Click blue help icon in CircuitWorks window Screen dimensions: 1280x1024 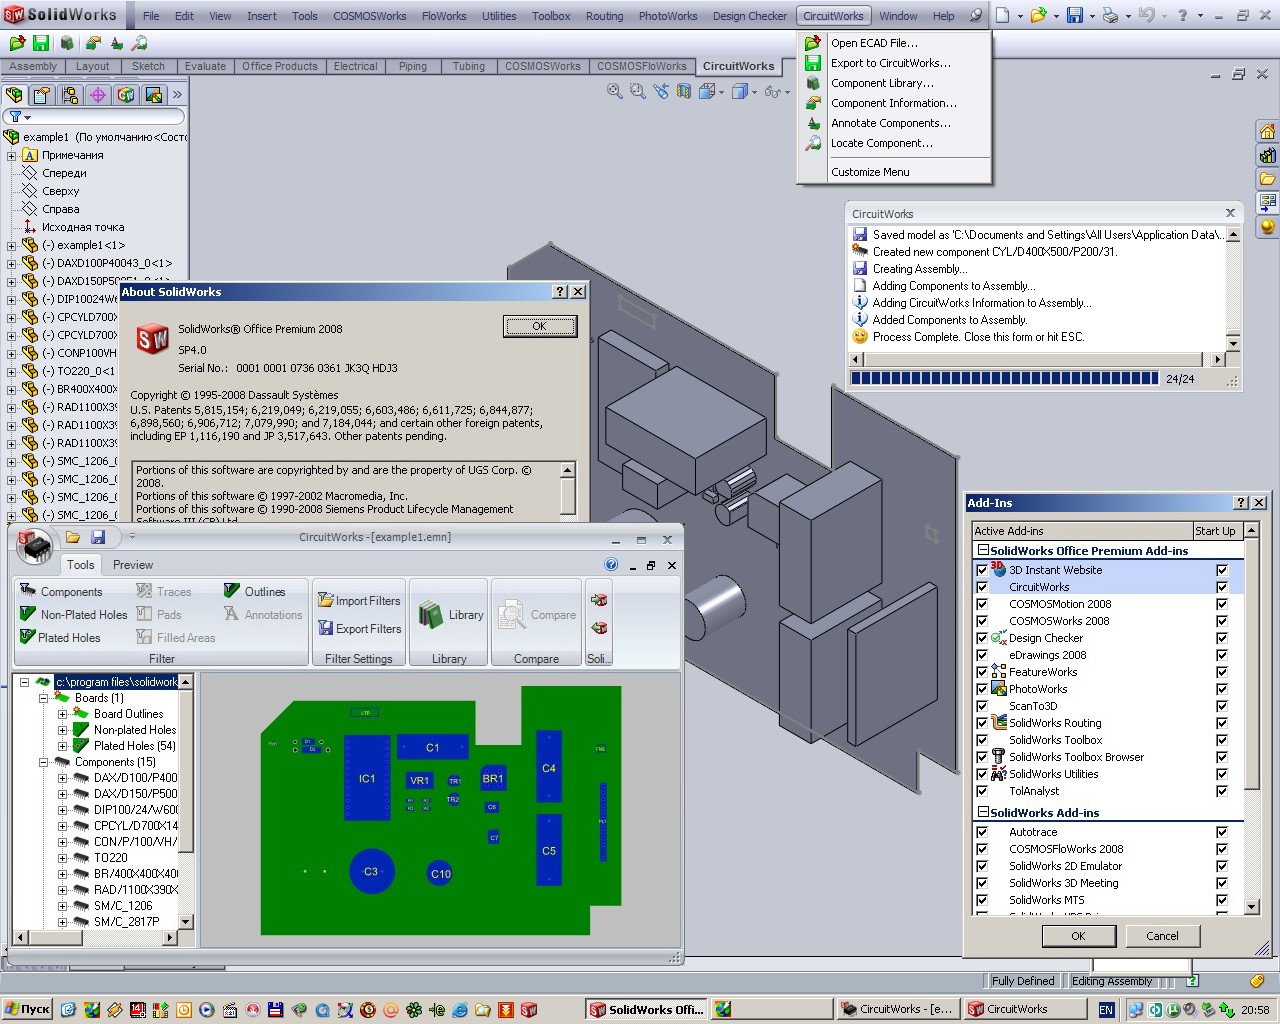(x=611, y=564)
